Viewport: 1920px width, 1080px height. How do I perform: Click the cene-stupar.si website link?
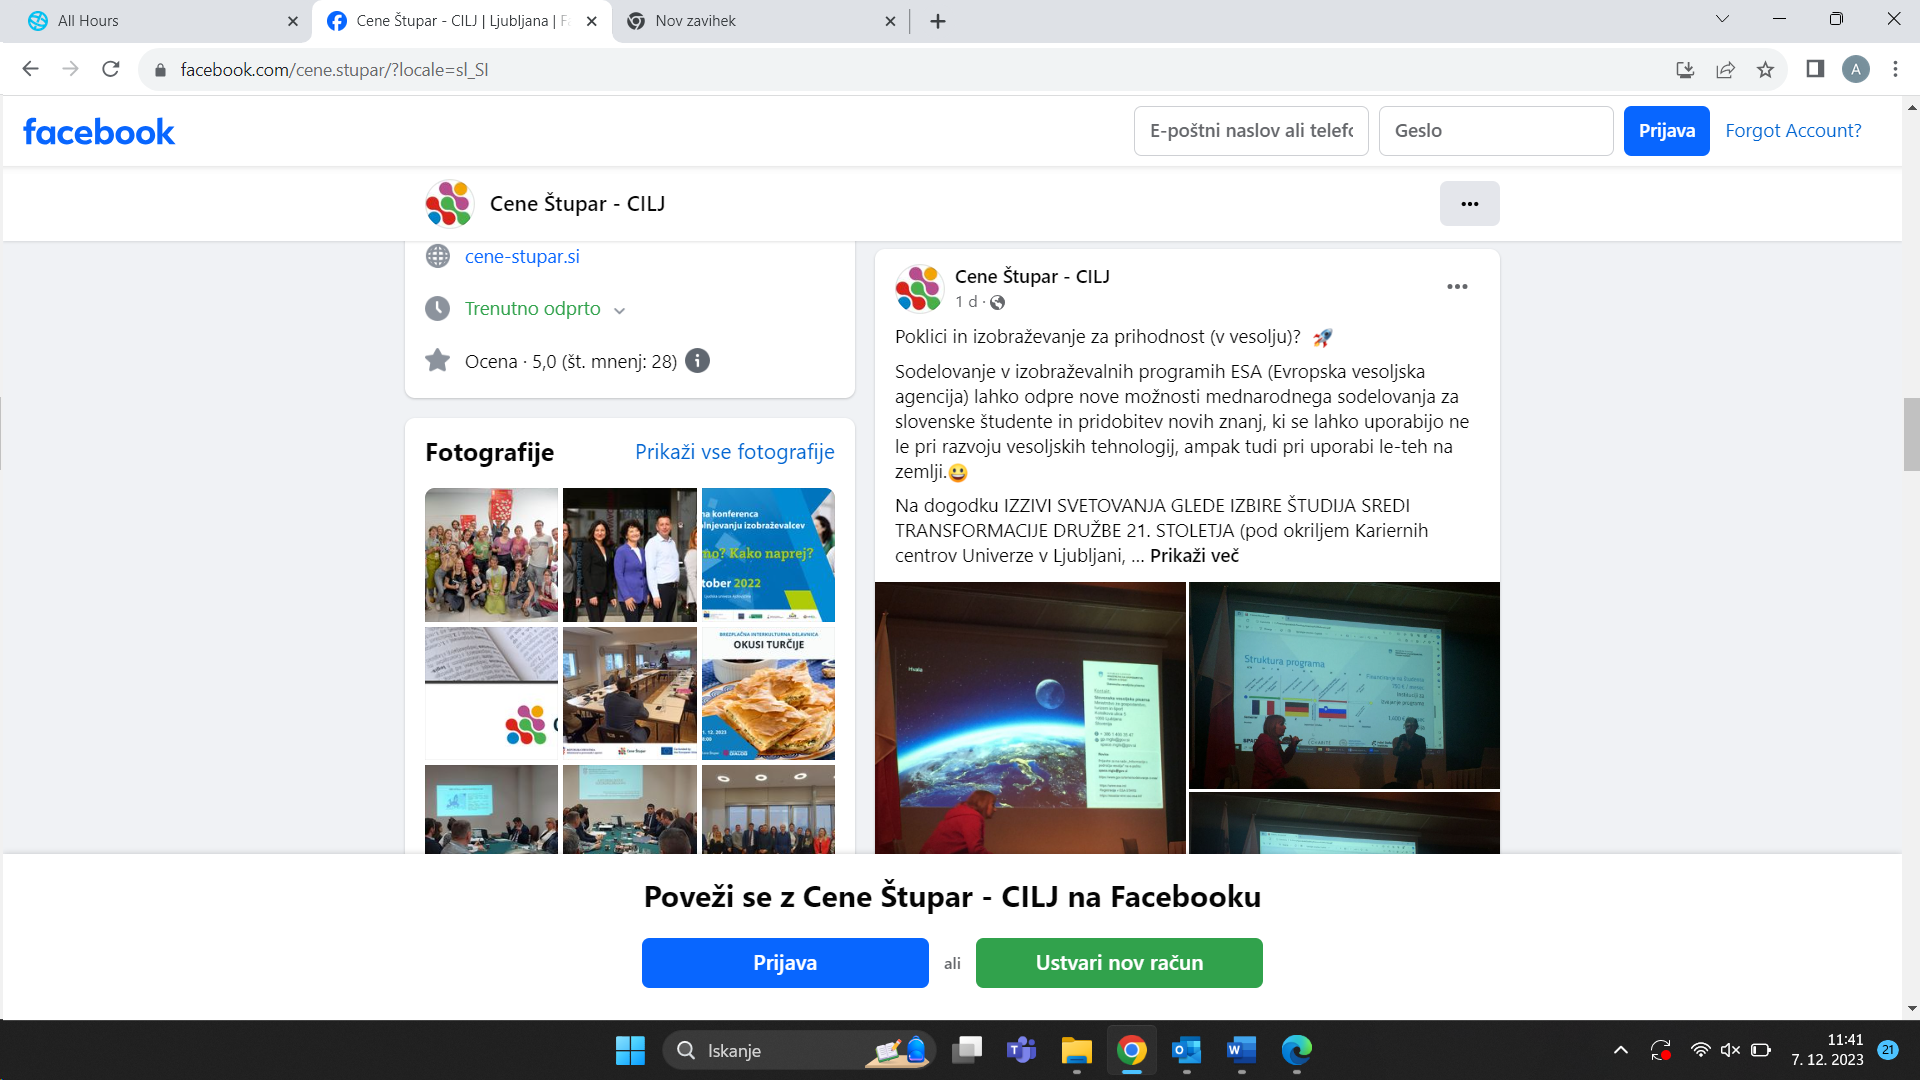click(522, 256)
